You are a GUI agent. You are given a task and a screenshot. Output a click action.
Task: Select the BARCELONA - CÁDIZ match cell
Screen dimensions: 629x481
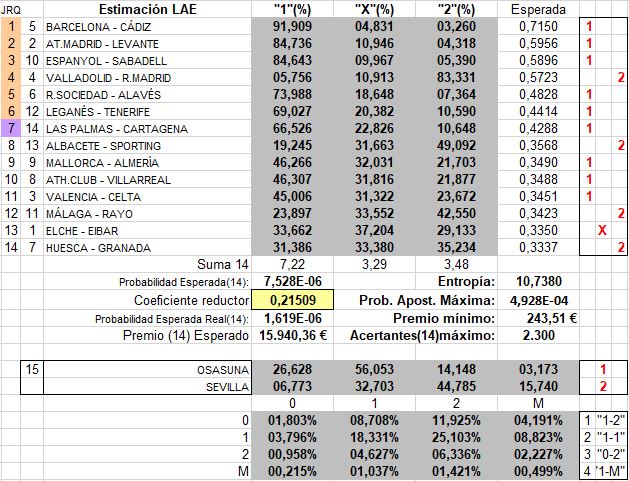(148, 26)
